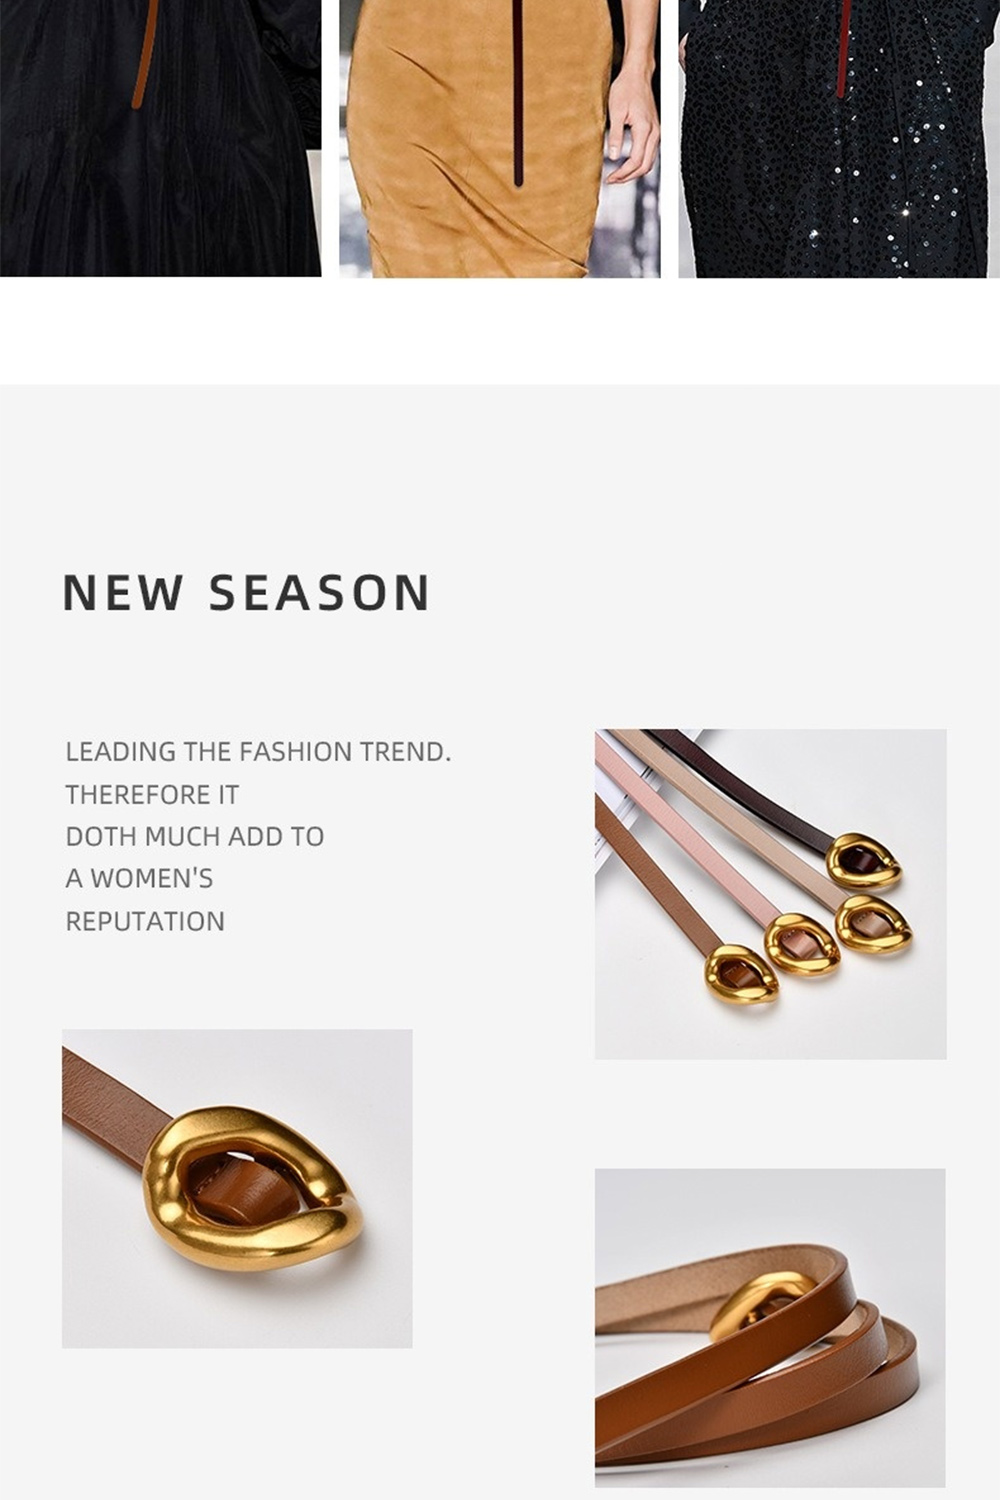
Task: Open the gold buckle close-up image
Action: [237, 1188]
